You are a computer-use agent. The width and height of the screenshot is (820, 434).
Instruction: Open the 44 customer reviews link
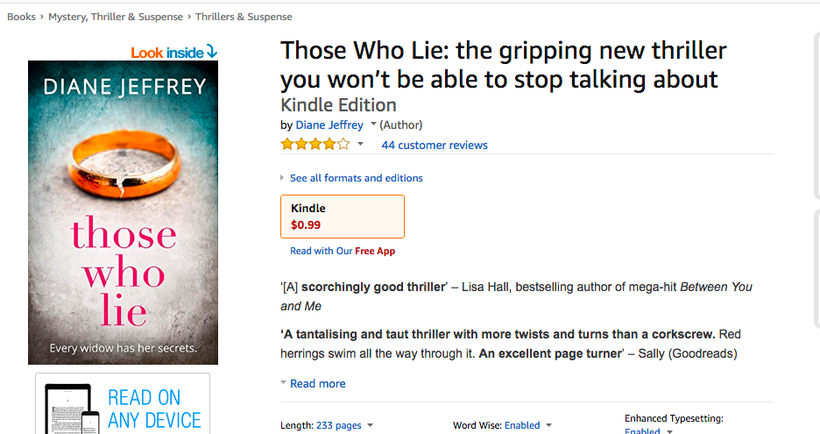(435, 145)
